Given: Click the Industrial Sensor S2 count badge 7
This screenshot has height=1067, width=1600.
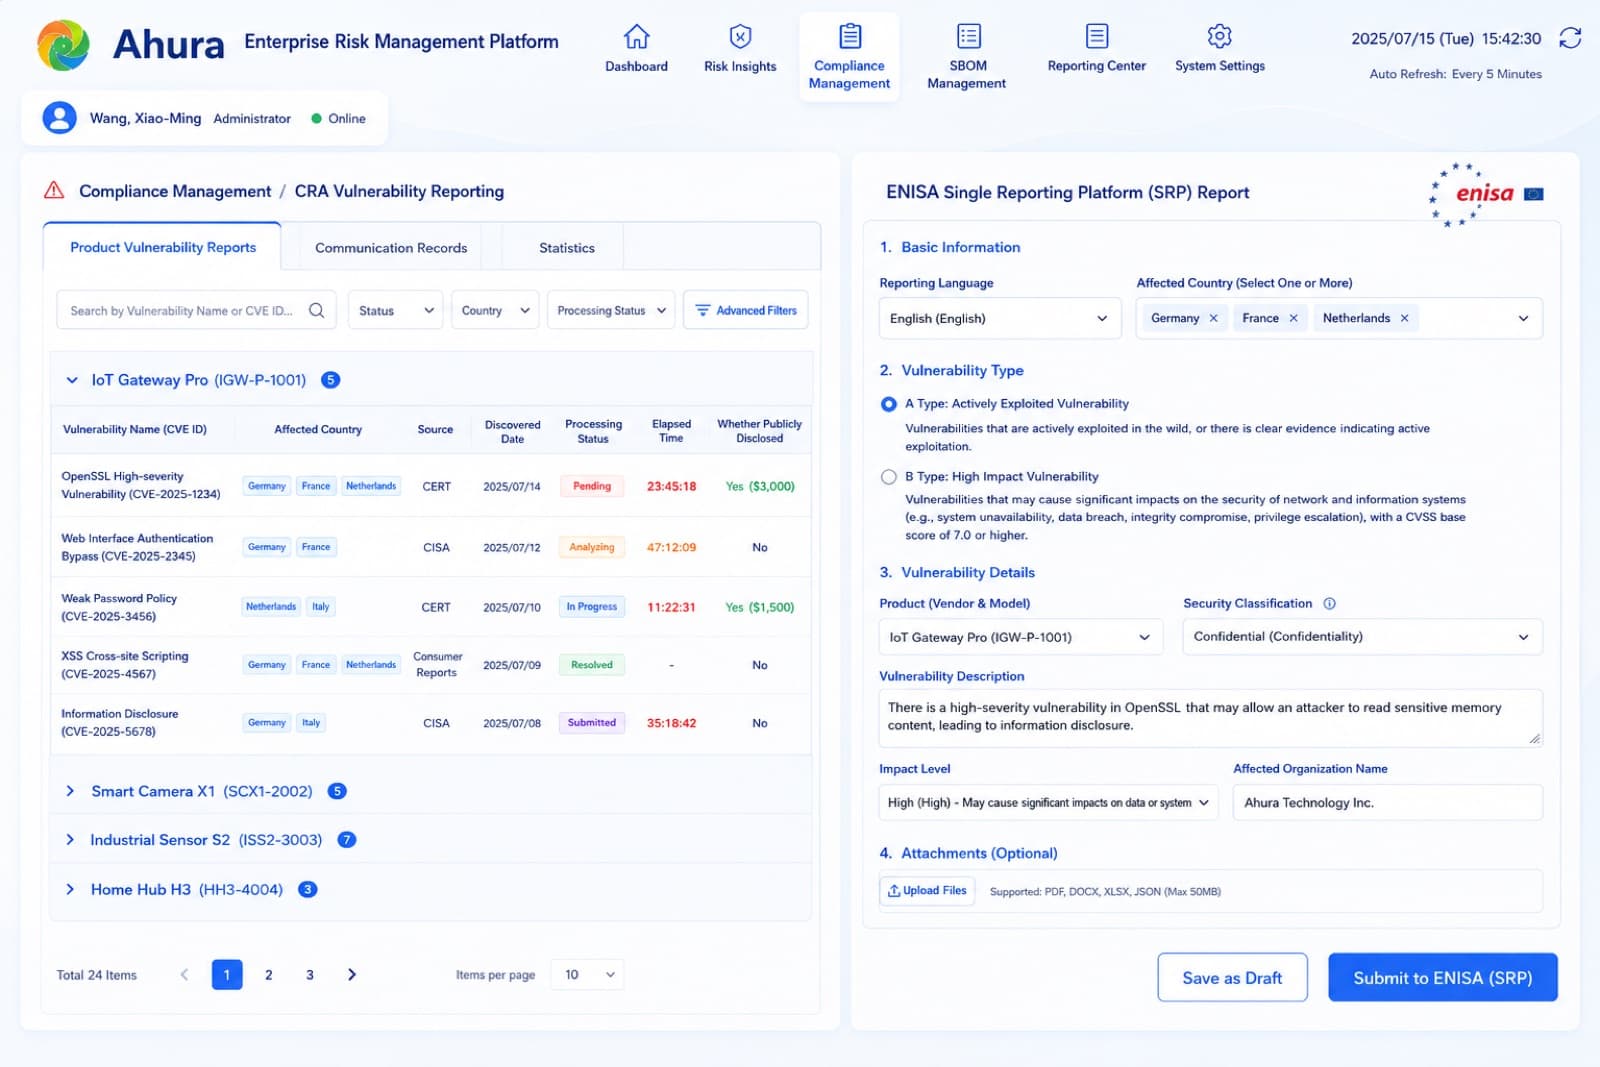Looking at the screenshot, I should pyautogui.click(x=347, y=840).
